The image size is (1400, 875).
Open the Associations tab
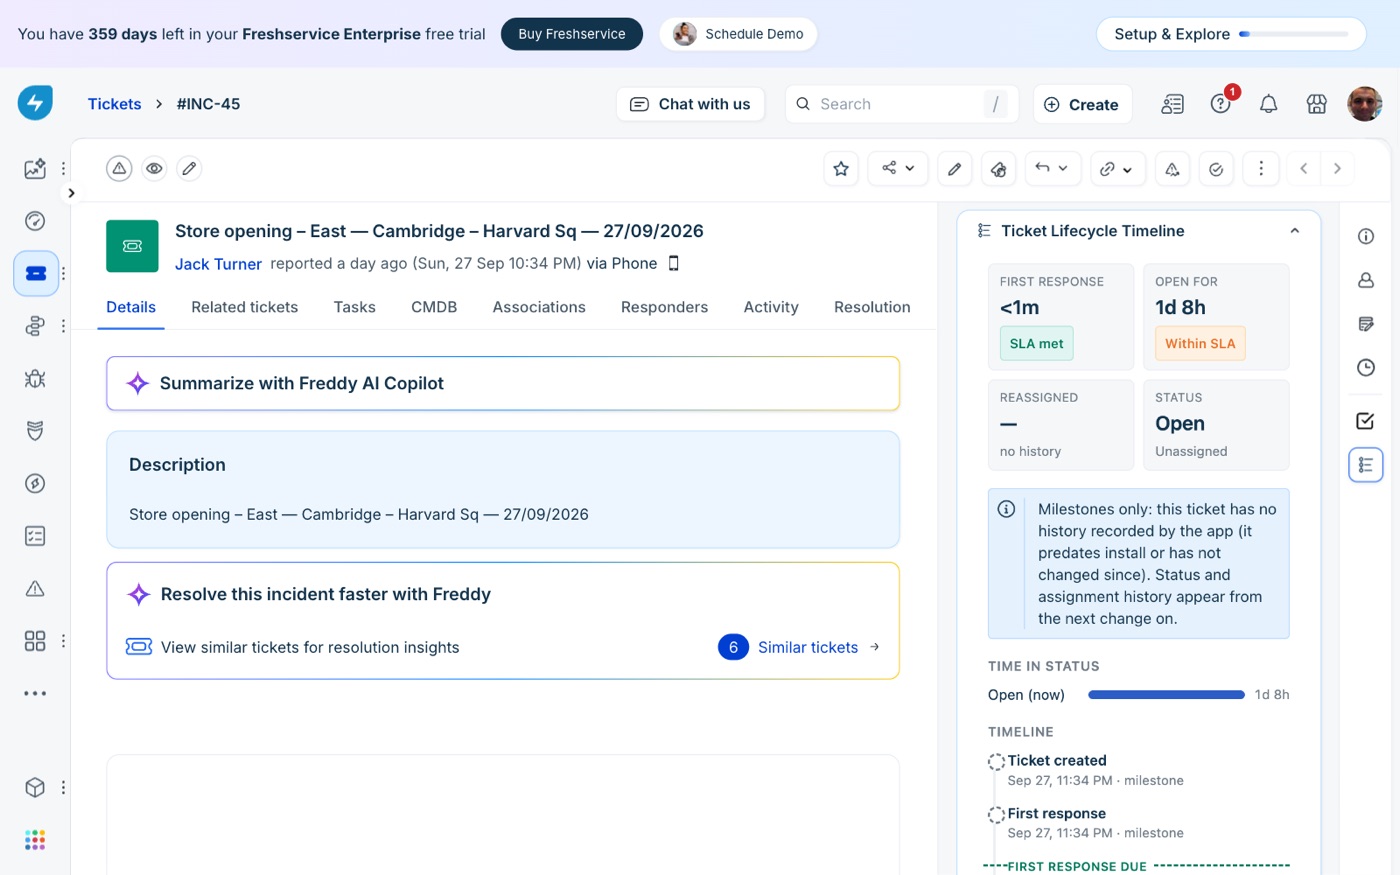click(x=539, y=307)
